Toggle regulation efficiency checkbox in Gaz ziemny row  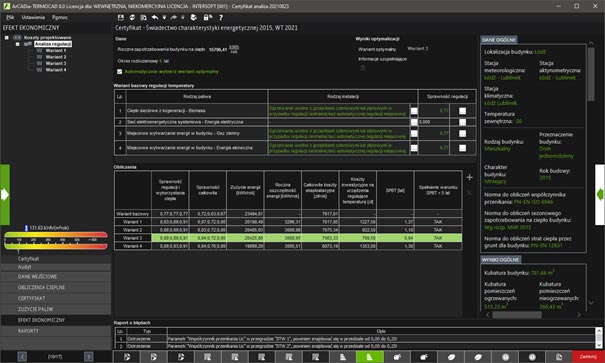click(x=462, y=134)
